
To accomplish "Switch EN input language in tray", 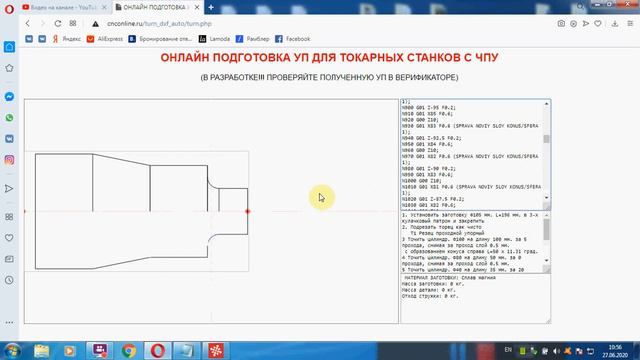I will tap(508, 350).
